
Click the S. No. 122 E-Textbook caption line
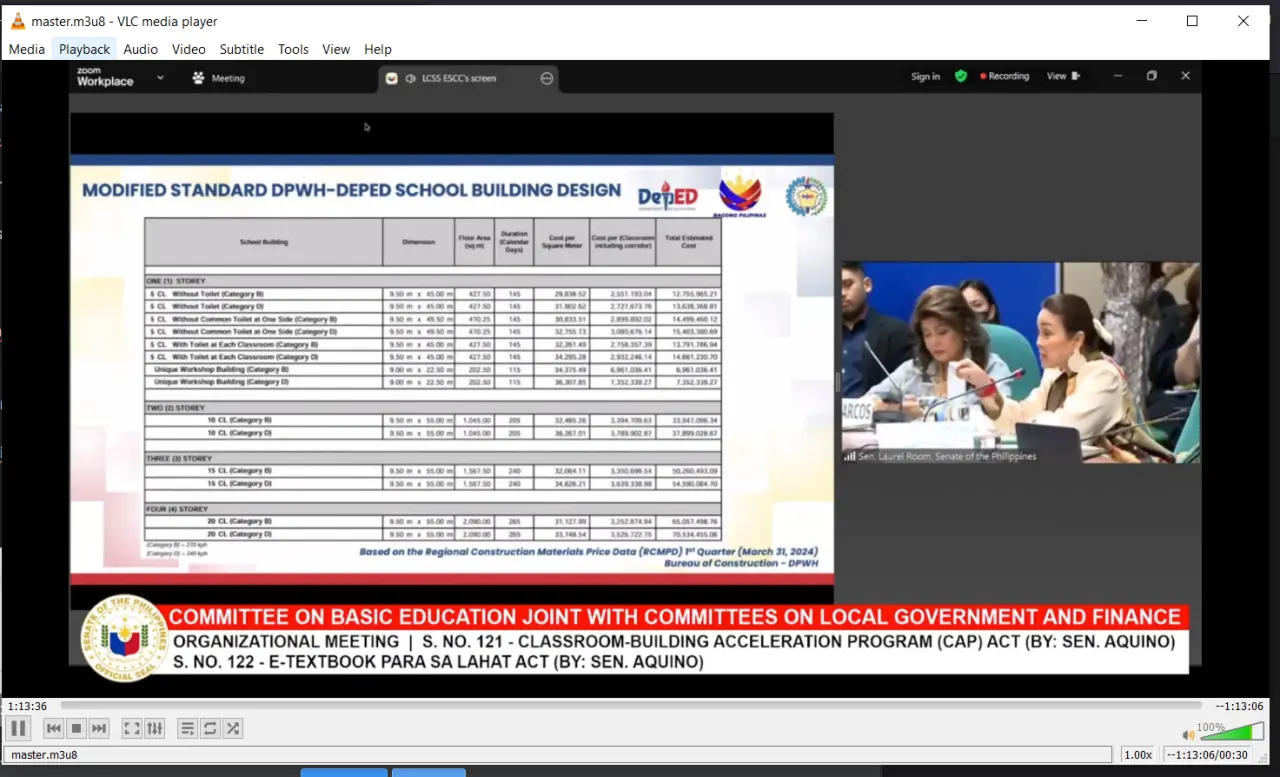click(x=438, y=662)
